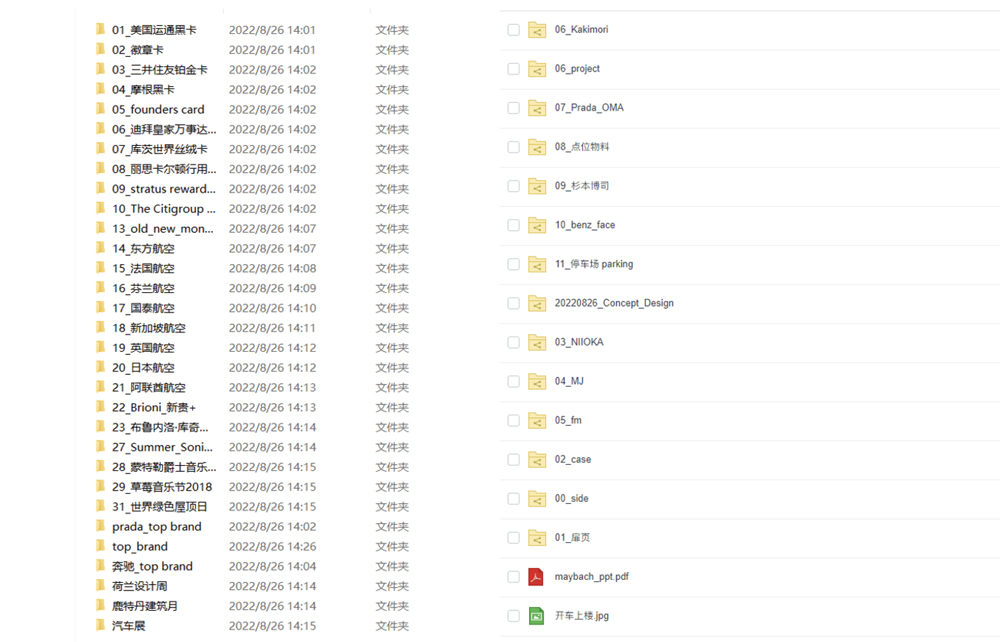
Task: Open the 20220826_Concept_Design folder icon
Action: tap(537, 303)
